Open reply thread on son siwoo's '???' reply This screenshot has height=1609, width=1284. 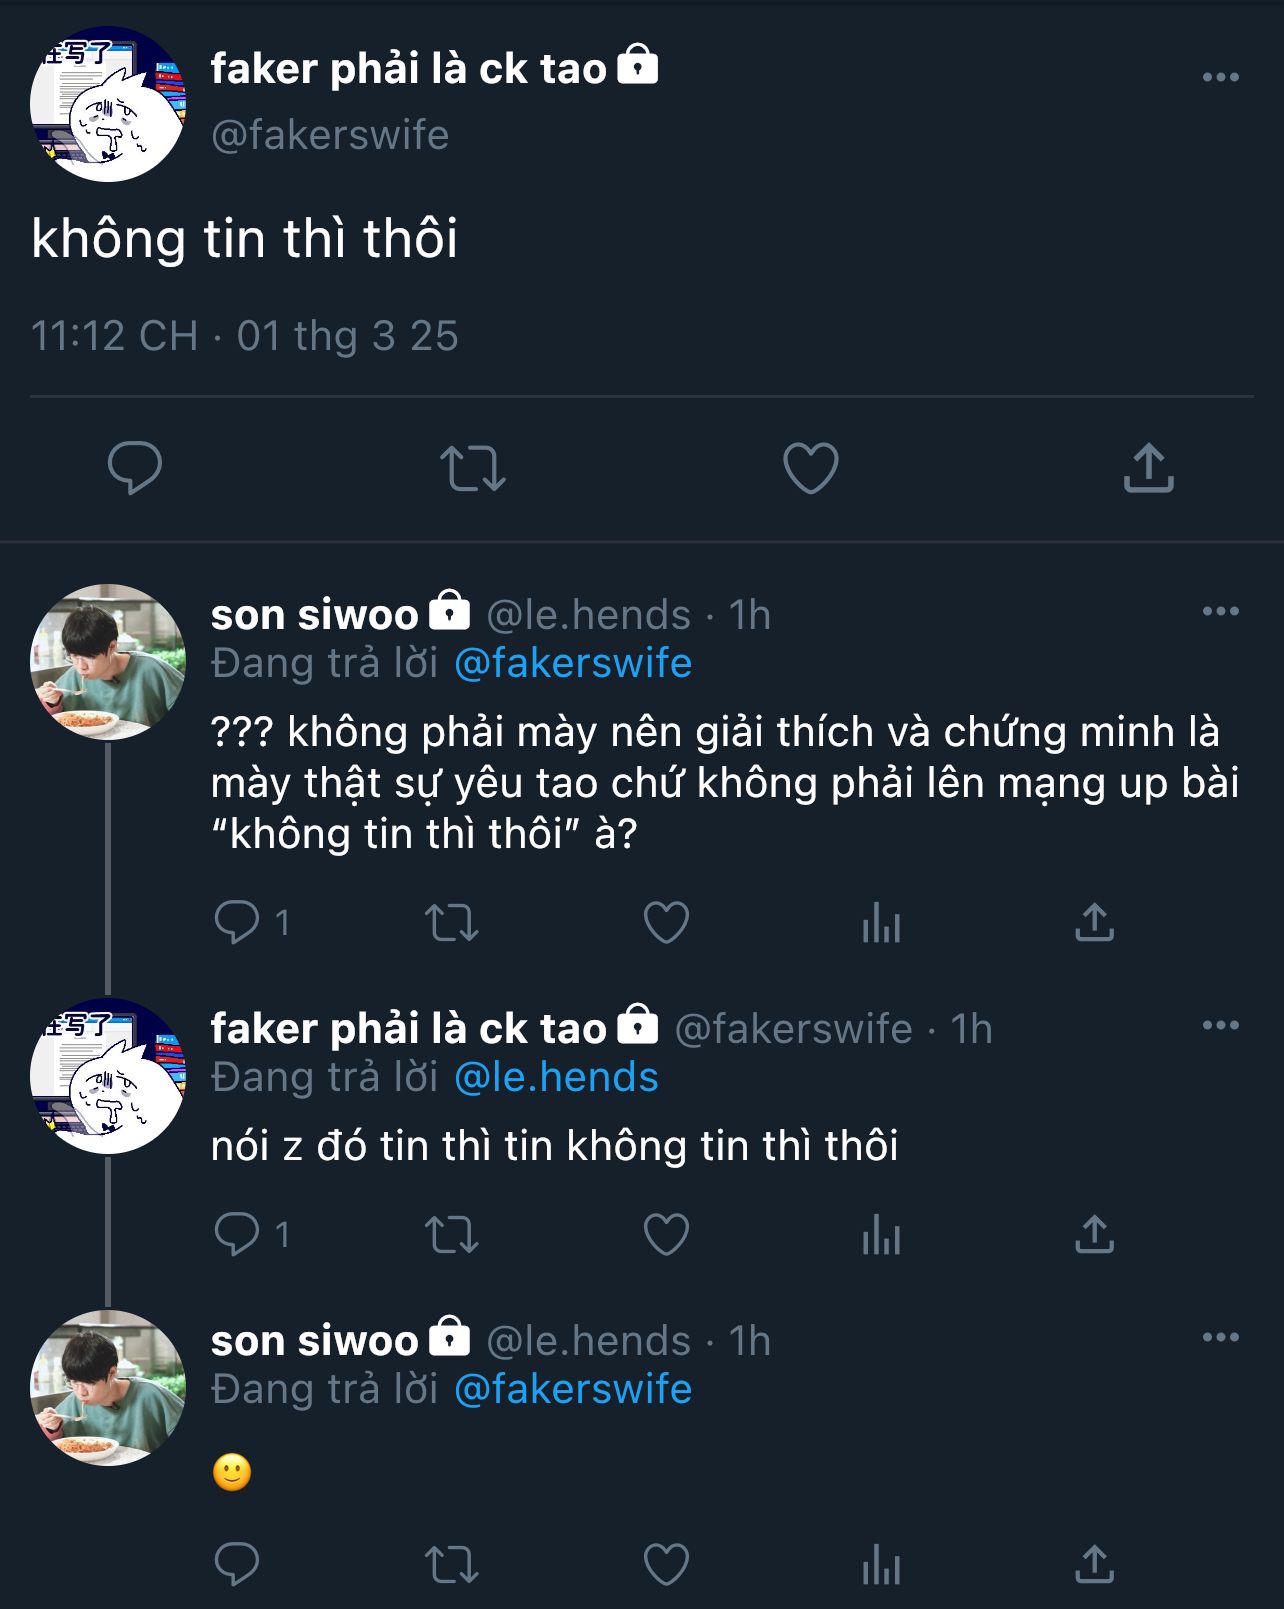pos(237,922)
